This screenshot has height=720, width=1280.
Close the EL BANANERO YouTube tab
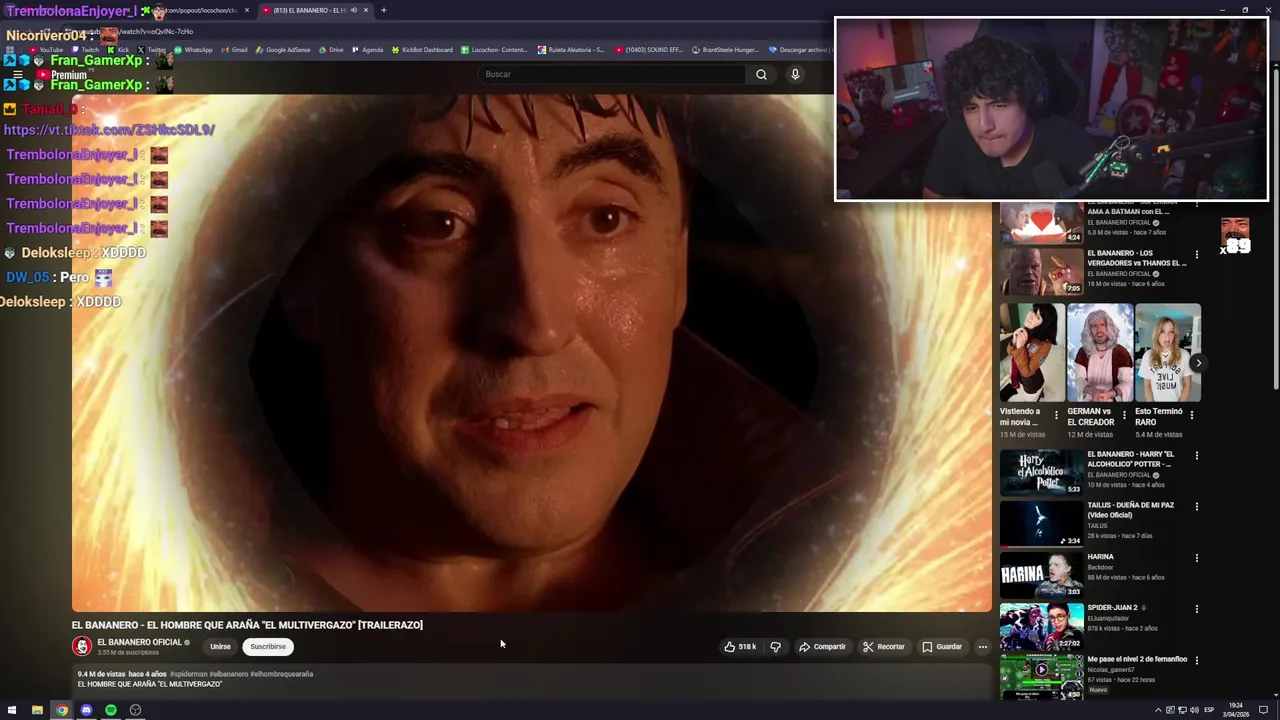click(366, 10)
